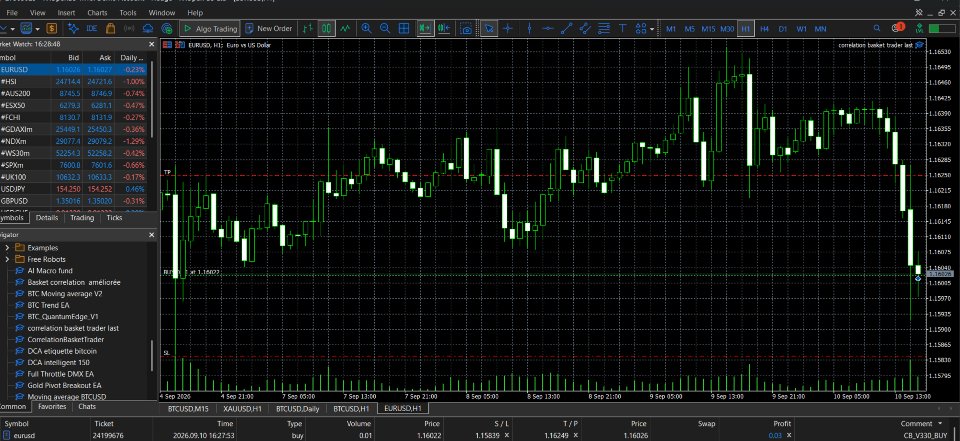Open the Window menu
This screenshot has height=441, width=960.
click(x=162, y=12)
